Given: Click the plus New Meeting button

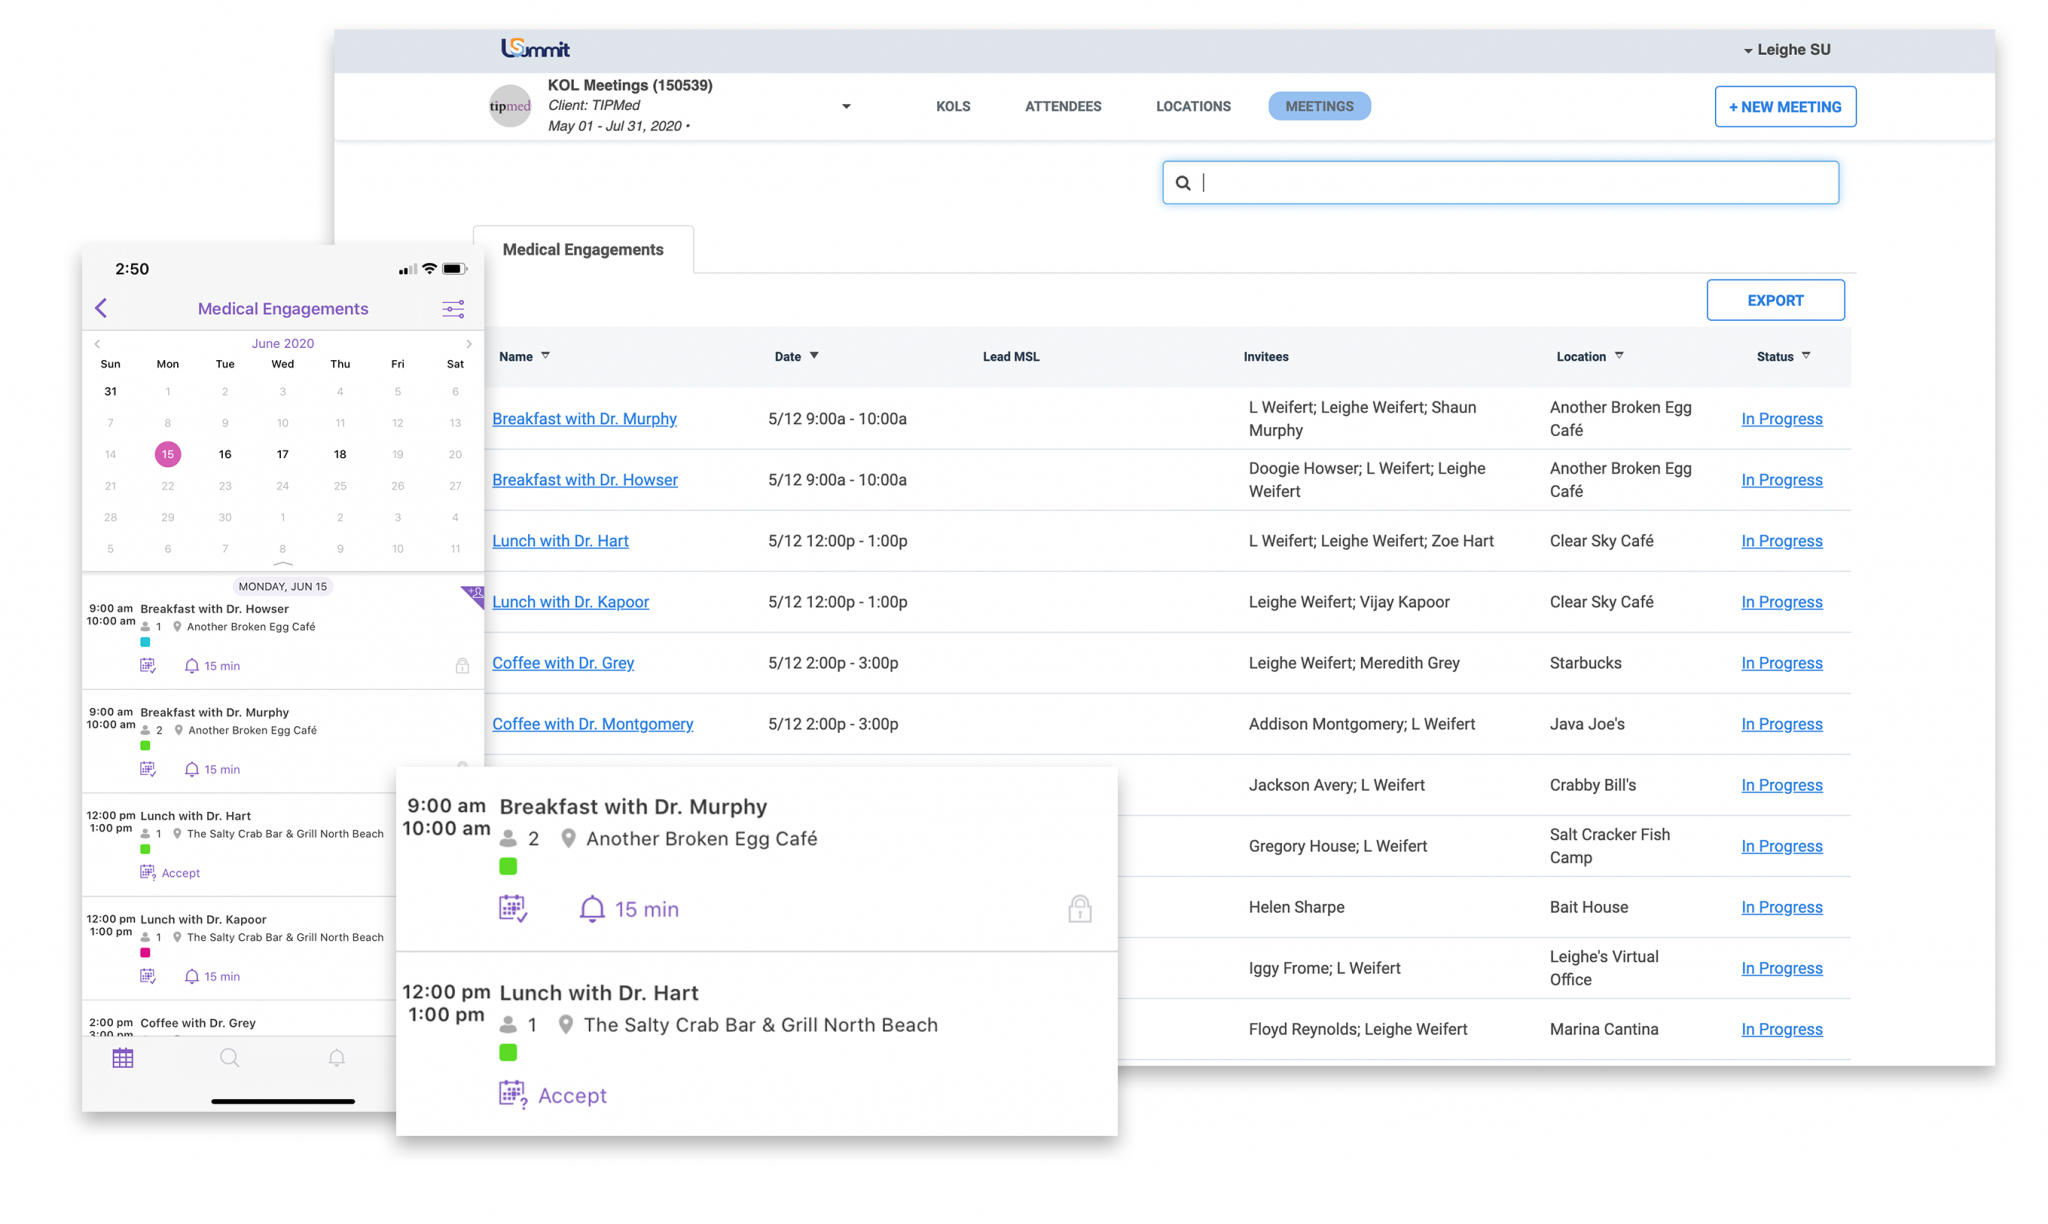Looking at the screenshot, I should (1783, 106).
